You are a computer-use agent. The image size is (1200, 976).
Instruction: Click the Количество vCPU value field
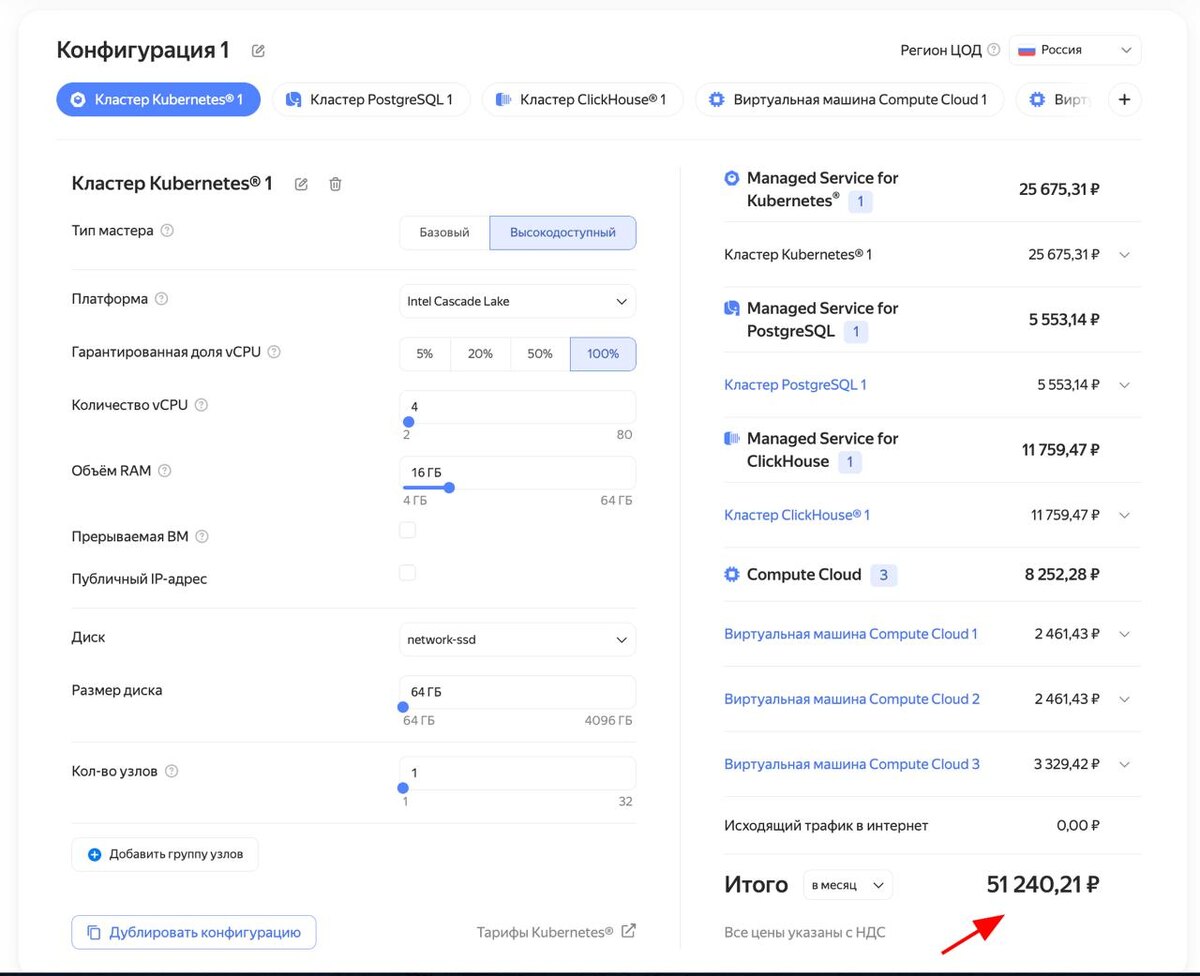pyautogui.click(x=517, y=406)
